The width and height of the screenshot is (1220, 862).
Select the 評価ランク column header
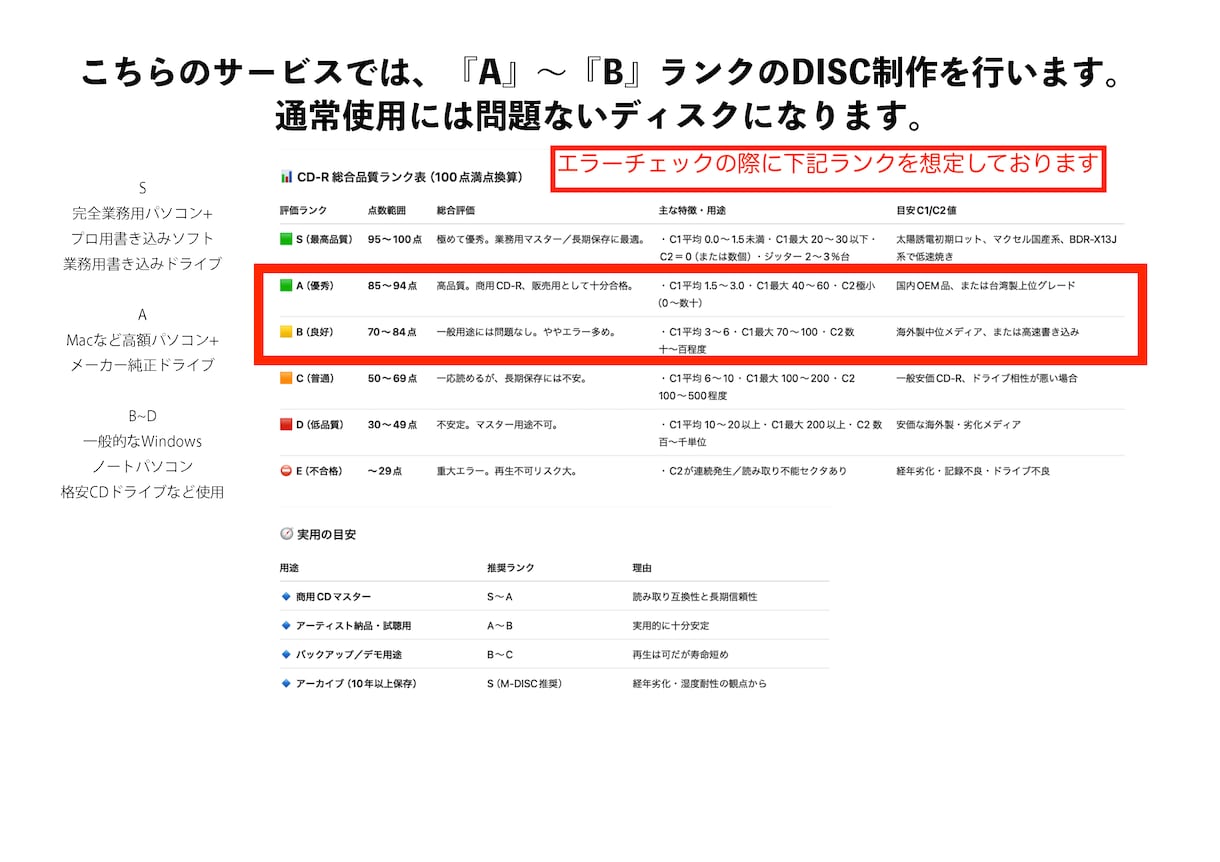point(303,211)
